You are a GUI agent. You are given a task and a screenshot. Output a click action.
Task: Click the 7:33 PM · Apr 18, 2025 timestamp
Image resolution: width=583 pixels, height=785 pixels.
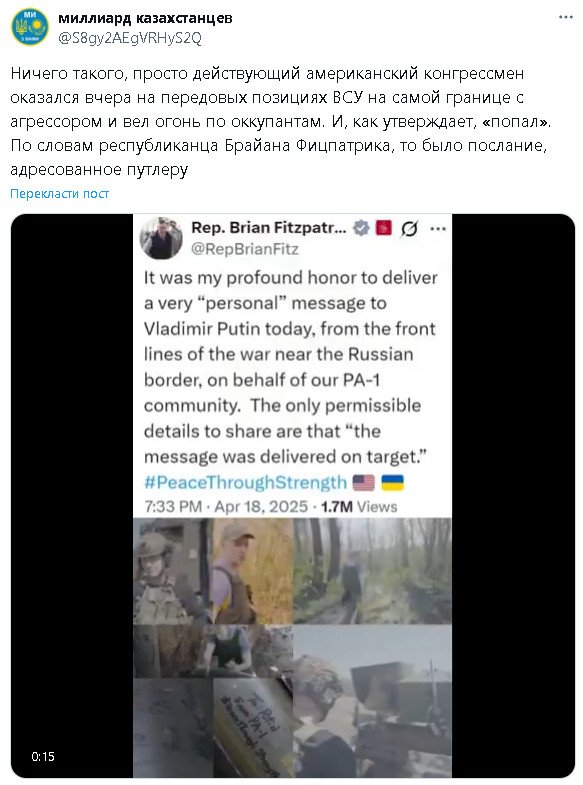(226, 507)
